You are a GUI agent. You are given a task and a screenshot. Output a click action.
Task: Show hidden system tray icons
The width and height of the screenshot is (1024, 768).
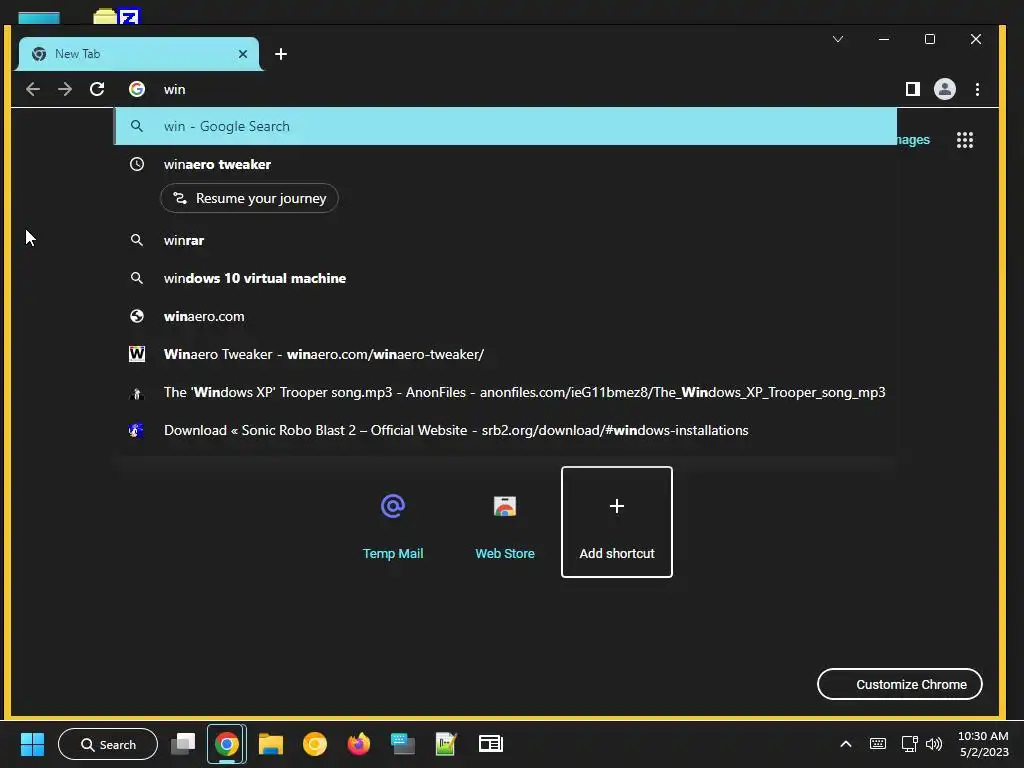pos(845,744)
